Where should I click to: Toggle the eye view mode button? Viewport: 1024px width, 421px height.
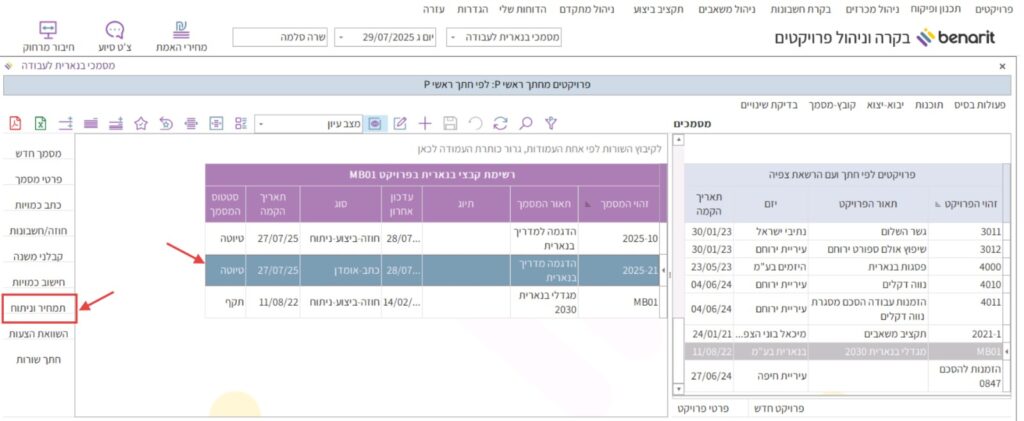pyautogui.click(x=375, y=123)
